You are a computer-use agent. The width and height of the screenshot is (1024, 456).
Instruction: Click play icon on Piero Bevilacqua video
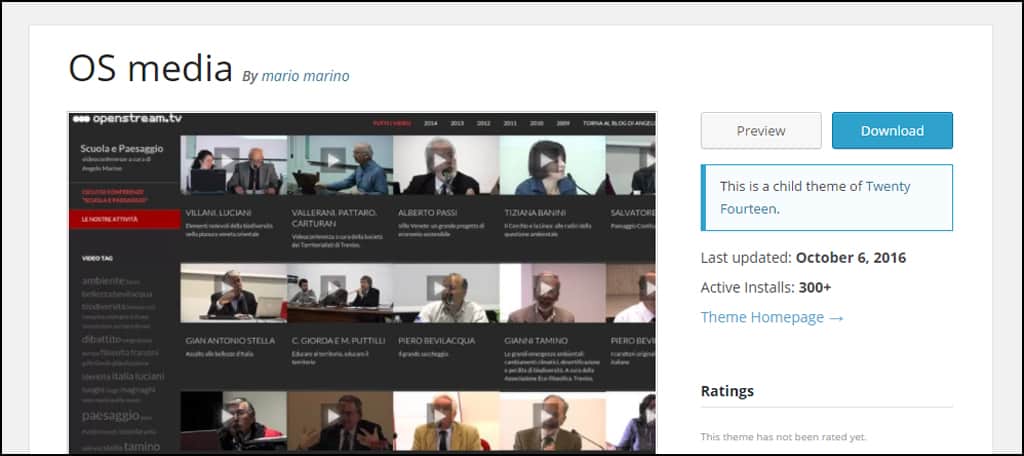(439, 288)
